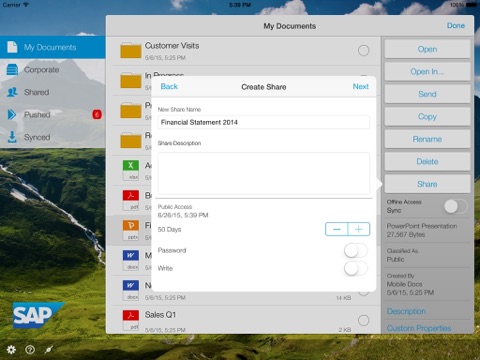Select the Customer Visits radio circle
480x360 pixels.
click(363, 51)
